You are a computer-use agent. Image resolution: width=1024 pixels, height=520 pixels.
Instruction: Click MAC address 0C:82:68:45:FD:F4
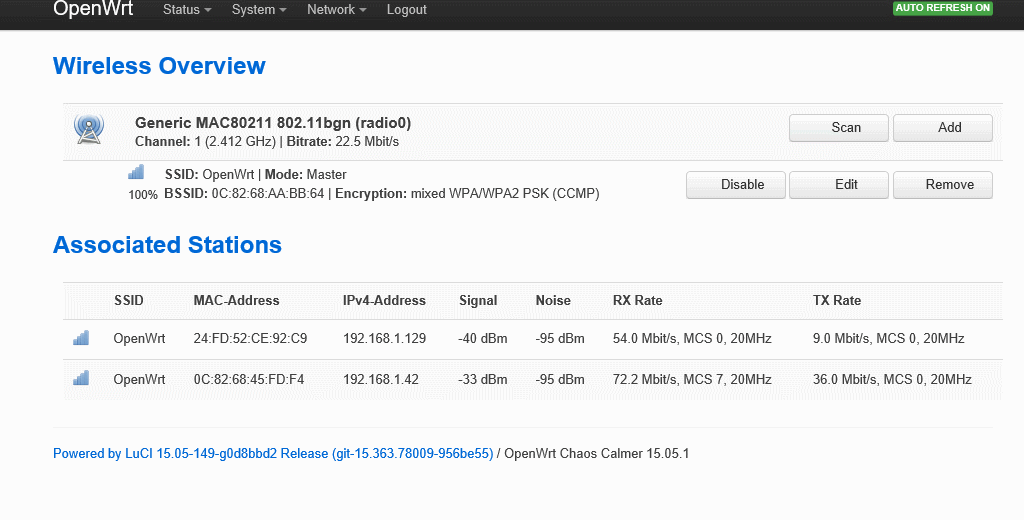pyautogui.click(x=249, y=380)
